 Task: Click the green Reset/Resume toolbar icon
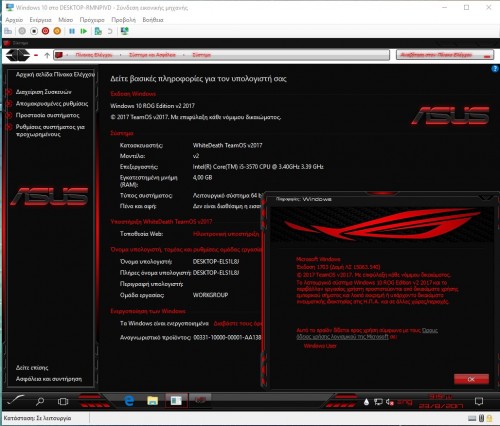click(83, 31)
